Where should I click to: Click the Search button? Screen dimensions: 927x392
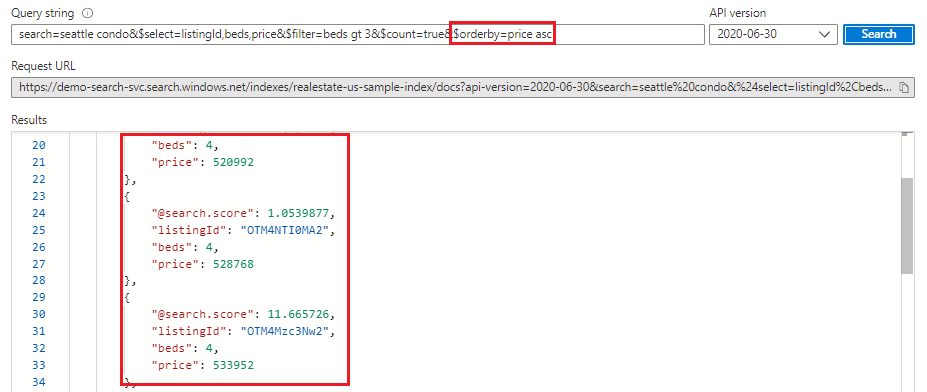(879, 34)
